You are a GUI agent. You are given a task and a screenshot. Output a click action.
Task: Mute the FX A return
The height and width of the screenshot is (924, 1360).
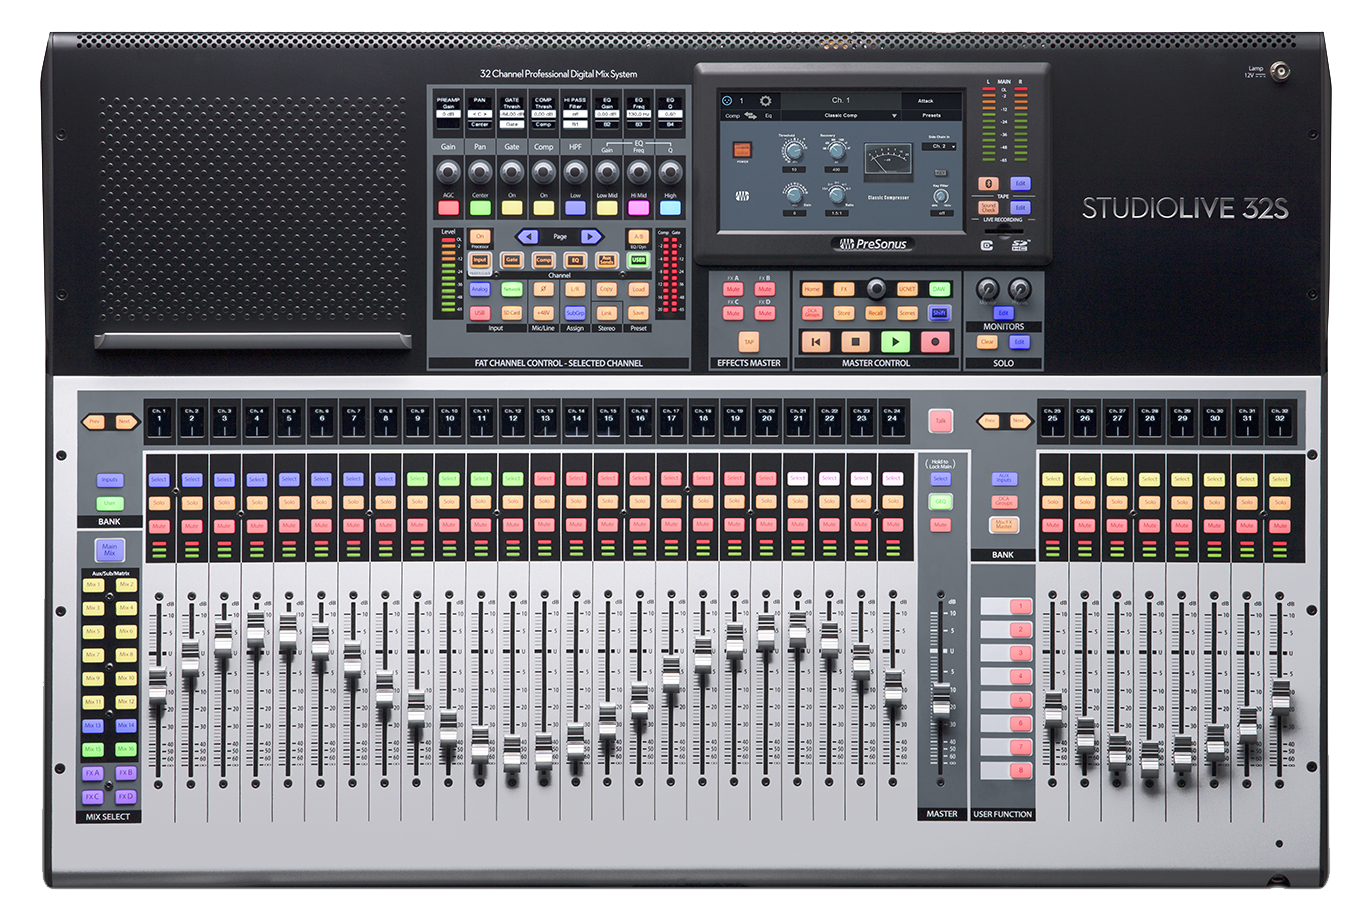click(733, 289)
